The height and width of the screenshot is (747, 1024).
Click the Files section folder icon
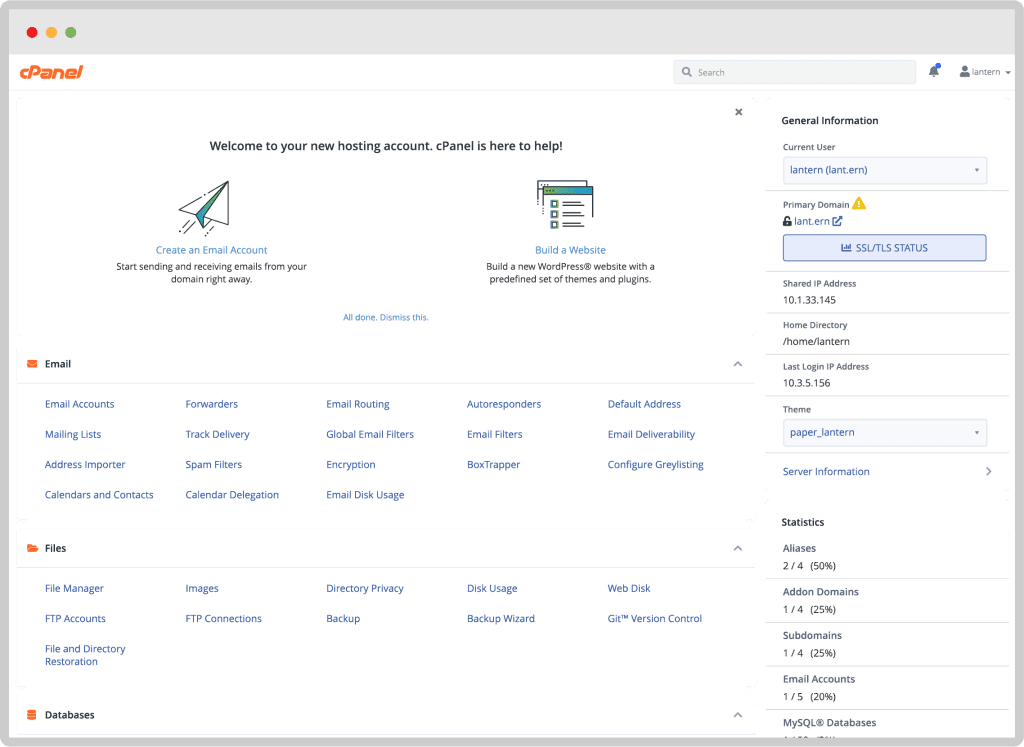pyautogui.click(x=32, y=548)
